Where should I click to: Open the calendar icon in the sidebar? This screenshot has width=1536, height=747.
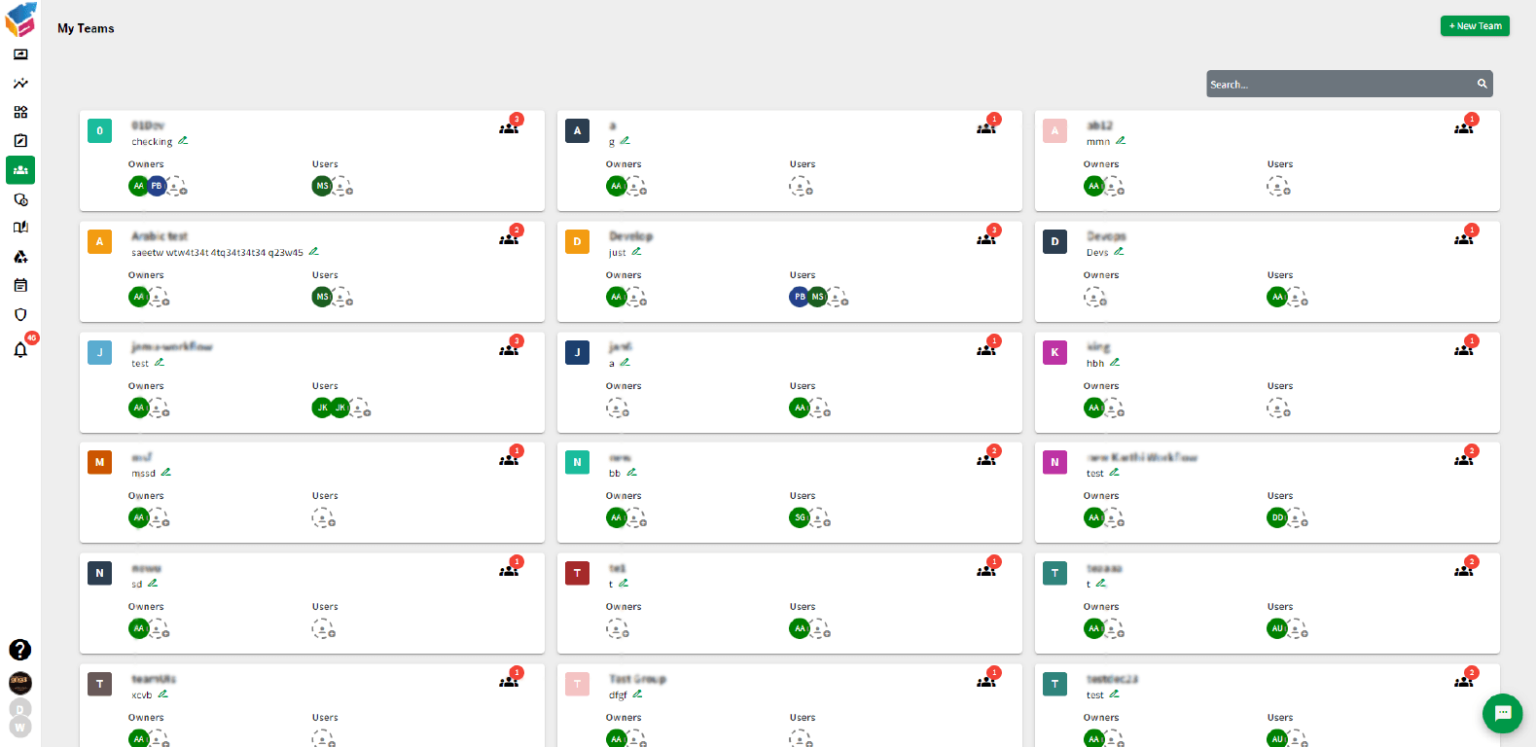point(20,285)
